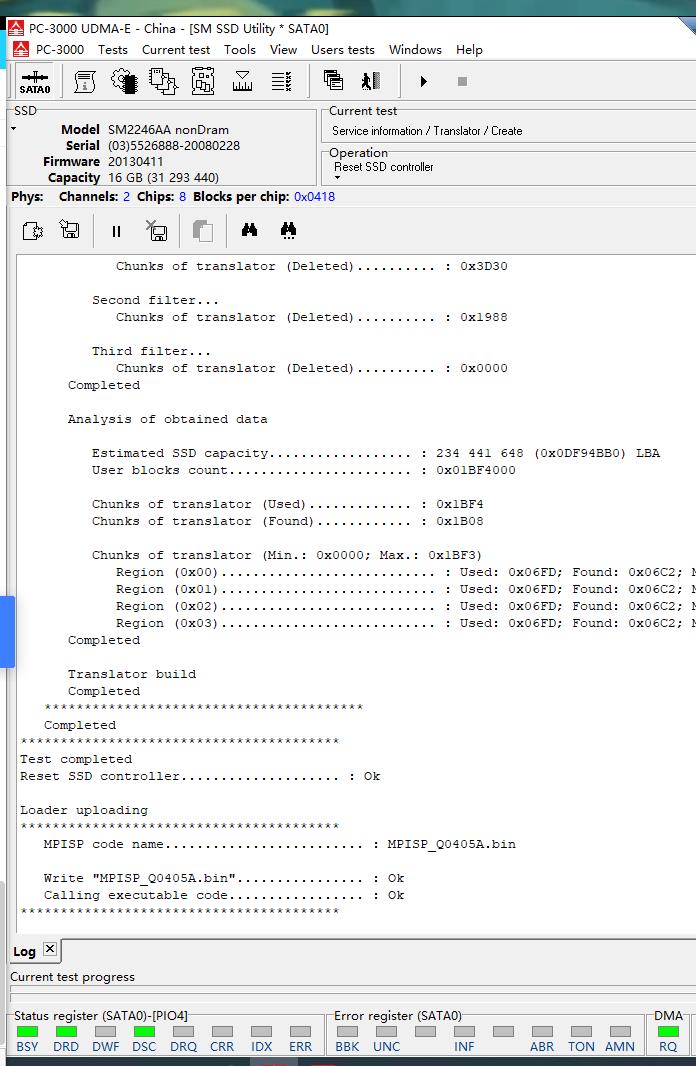Open the Tests menu

[113, 50]
